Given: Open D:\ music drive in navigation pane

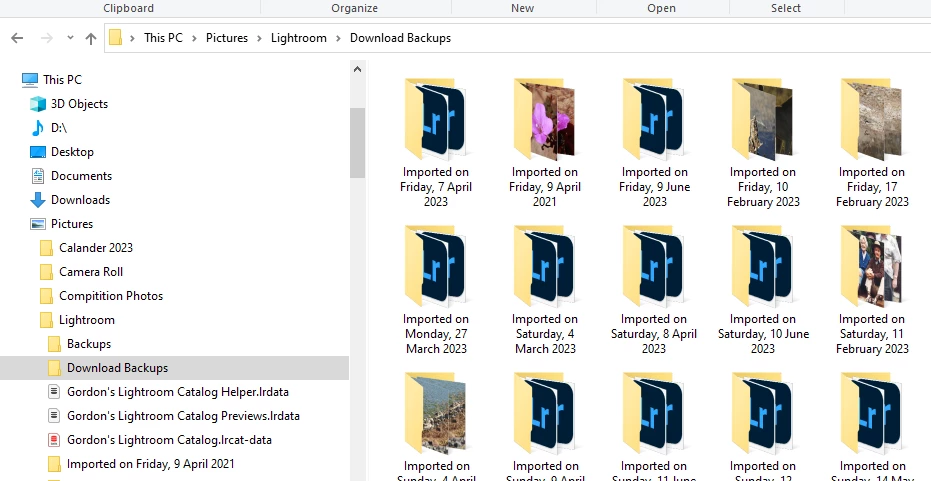Looking at the screenshot, I should 59,128.
